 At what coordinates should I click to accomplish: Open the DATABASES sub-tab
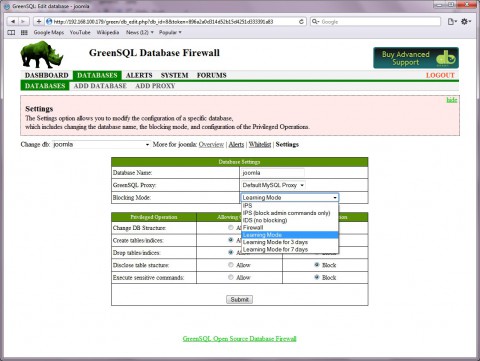45,86
